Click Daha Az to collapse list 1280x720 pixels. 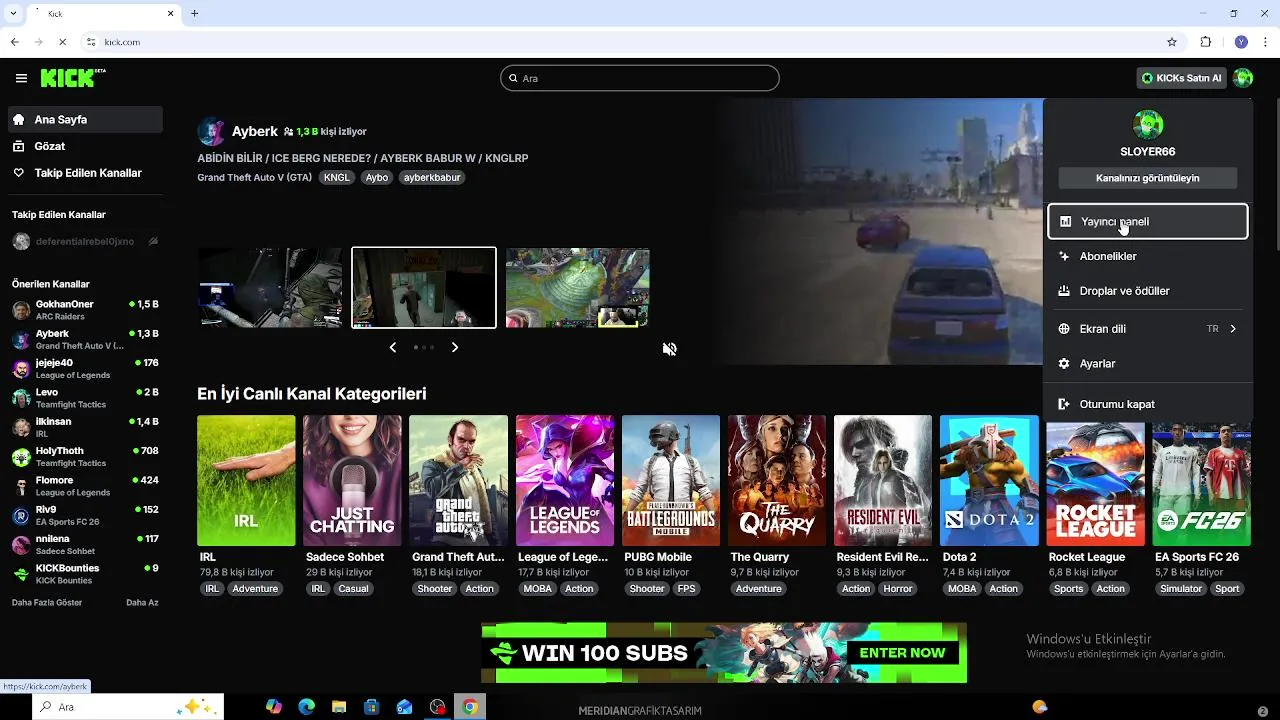pos(142,603)
